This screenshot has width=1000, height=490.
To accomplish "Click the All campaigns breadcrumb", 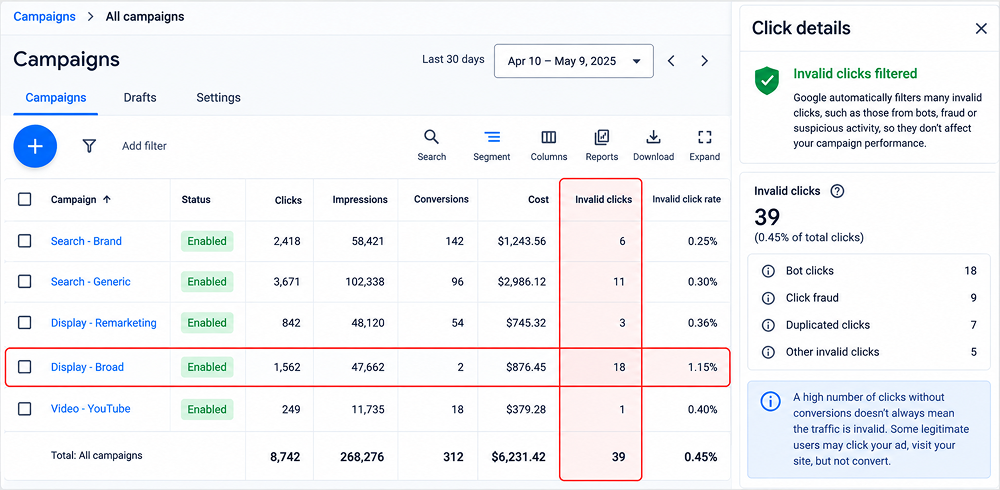I will [145, 17].
